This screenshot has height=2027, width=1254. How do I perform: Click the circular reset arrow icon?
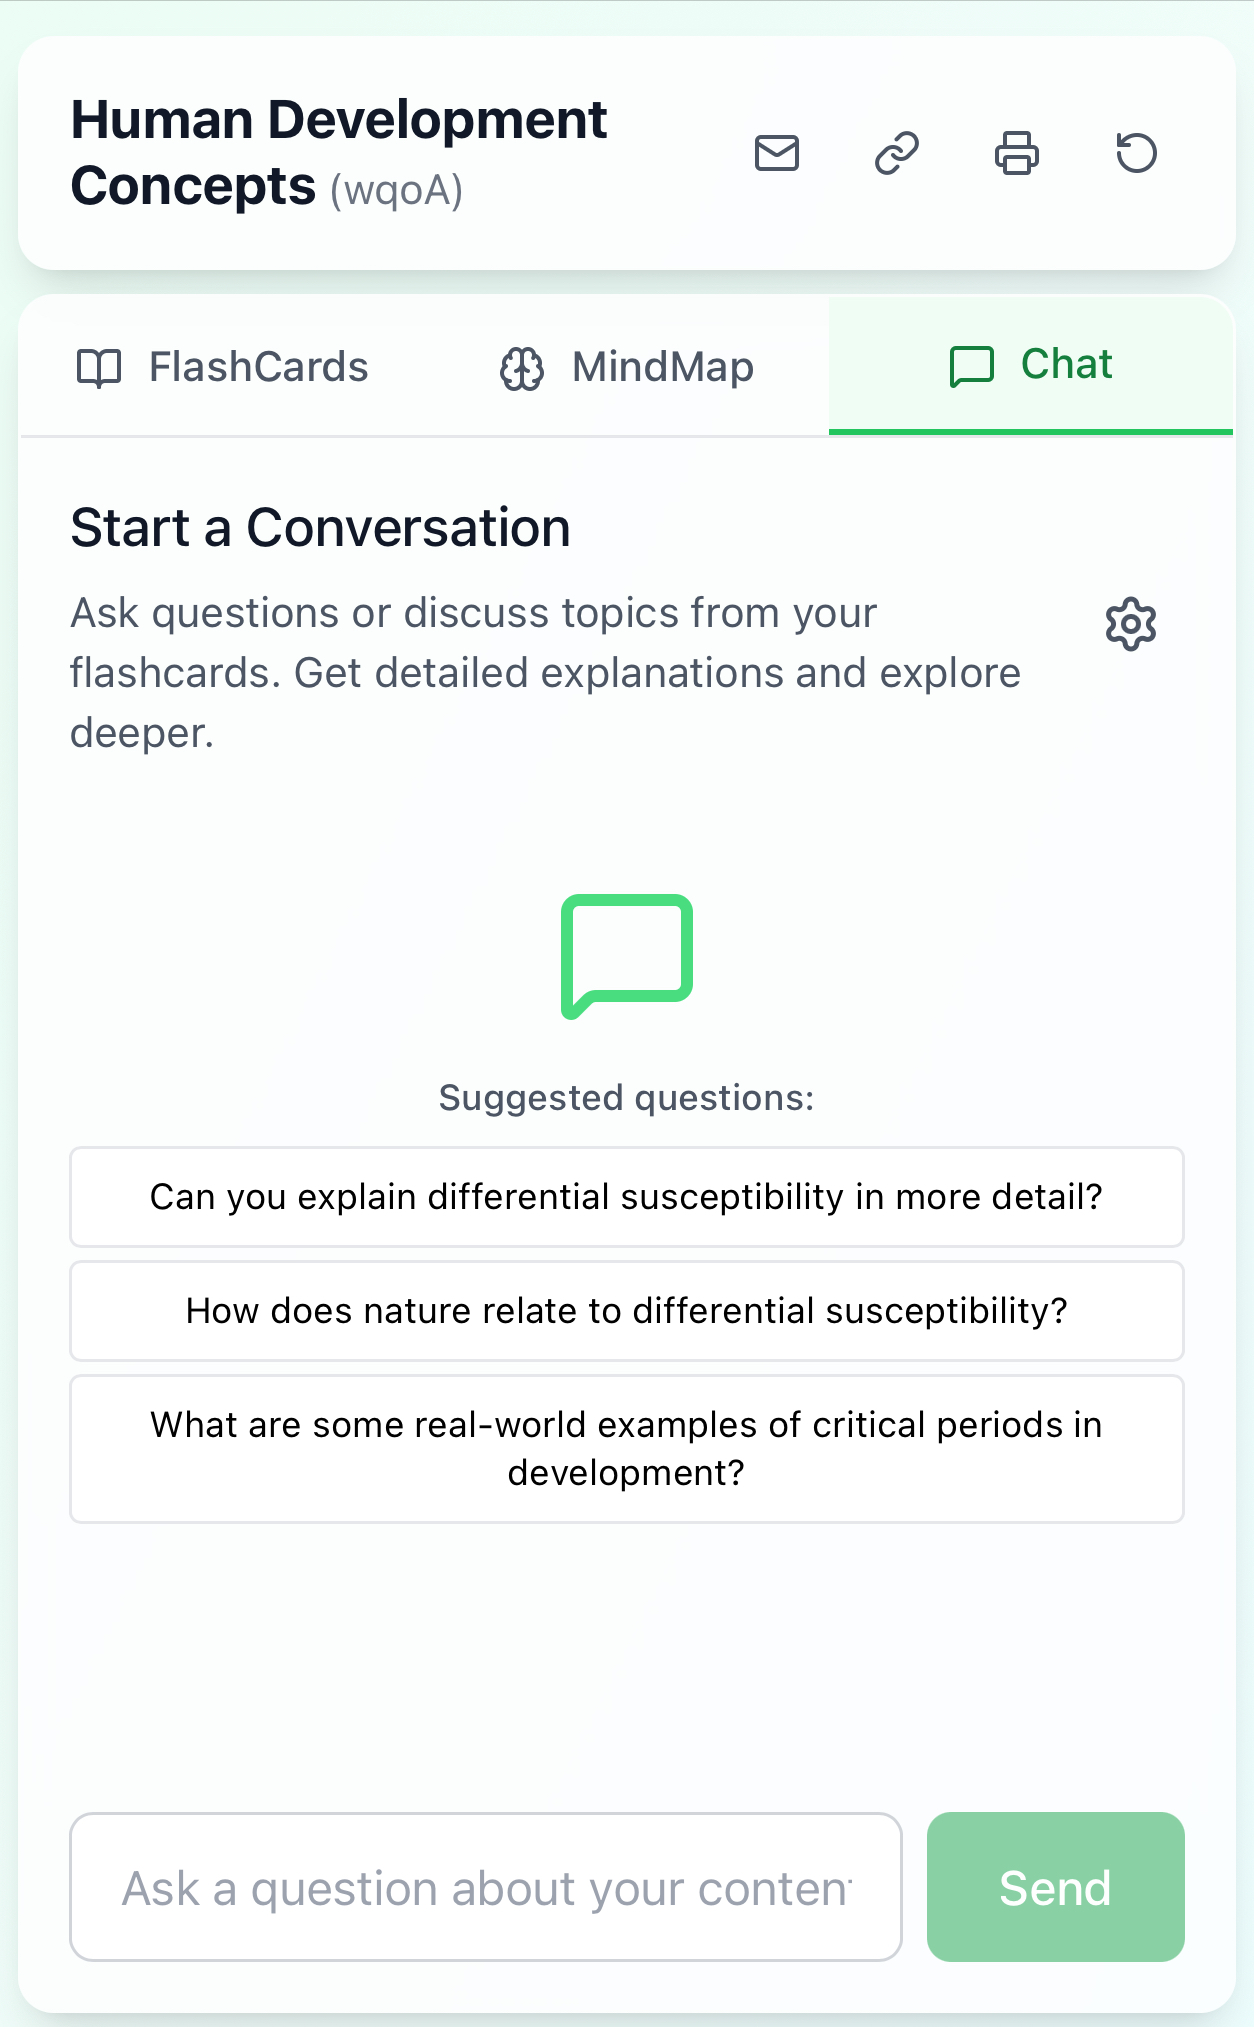coord(1136,153)
